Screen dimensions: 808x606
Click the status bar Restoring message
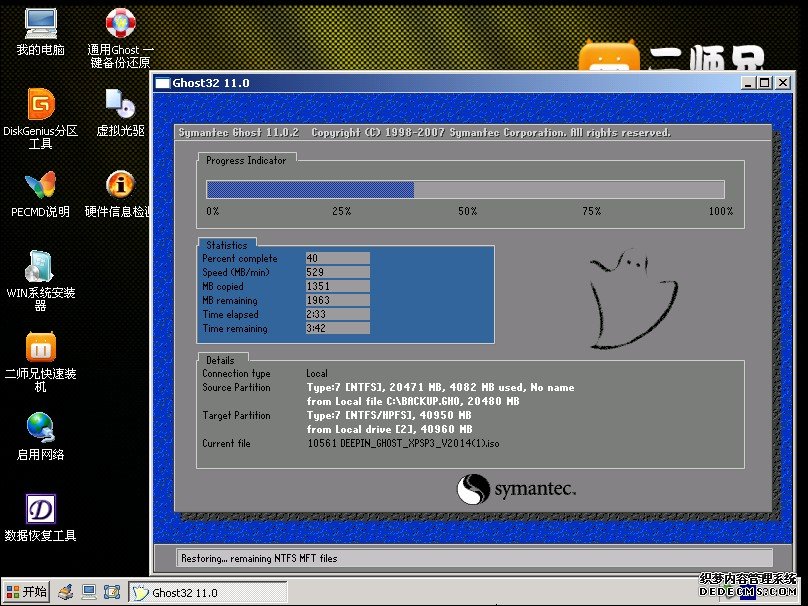point(259,559)
